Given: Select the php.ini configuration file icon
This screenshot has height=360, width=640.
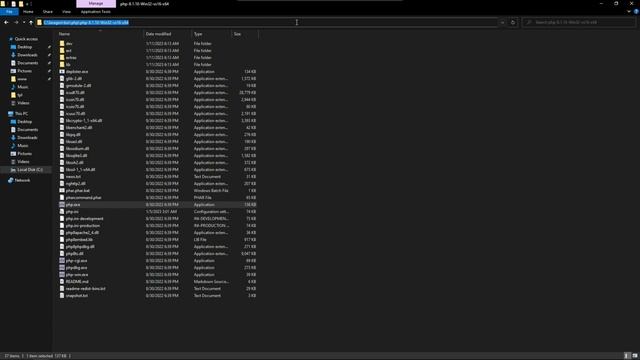Looking at the screenshot, I should click(x=62, y=211).
